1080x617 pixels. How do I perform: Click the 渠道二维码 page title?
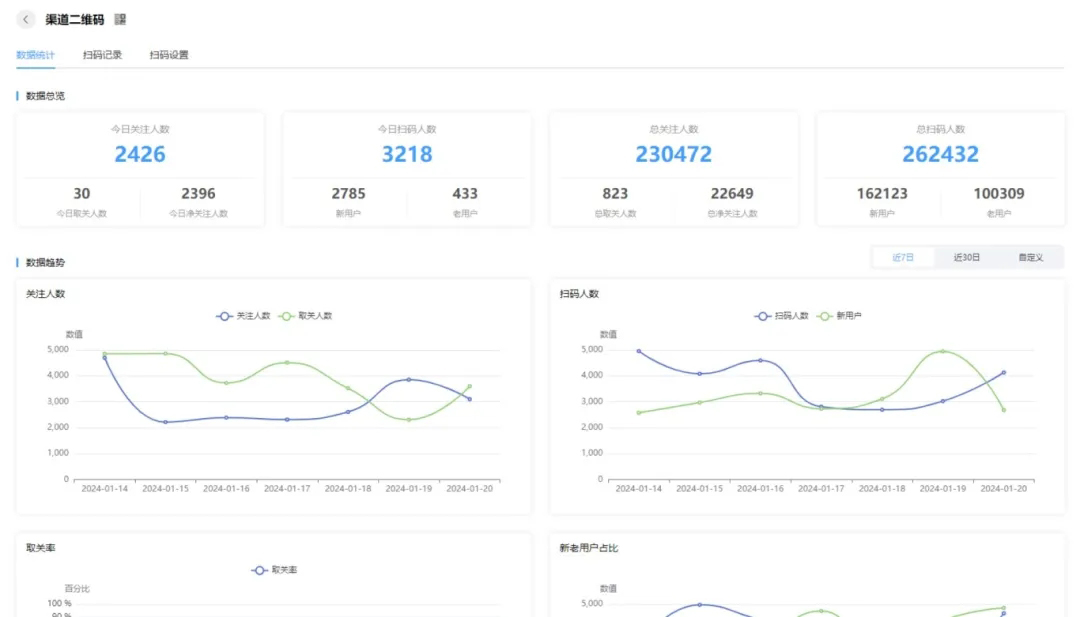tap(74, 20)
